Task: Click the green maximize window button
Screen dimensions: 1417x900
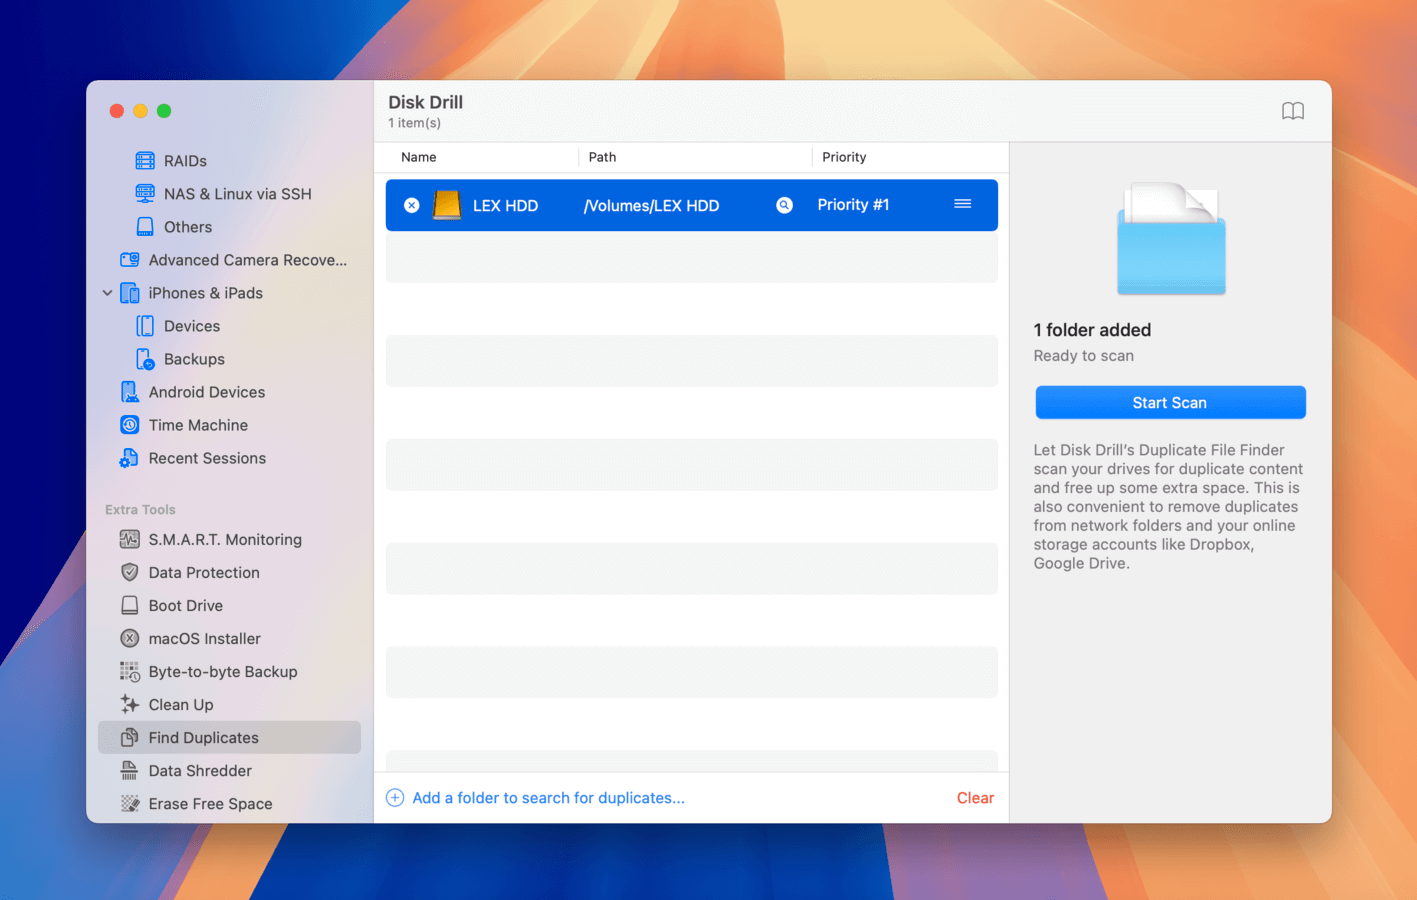Action: (164, 111)
